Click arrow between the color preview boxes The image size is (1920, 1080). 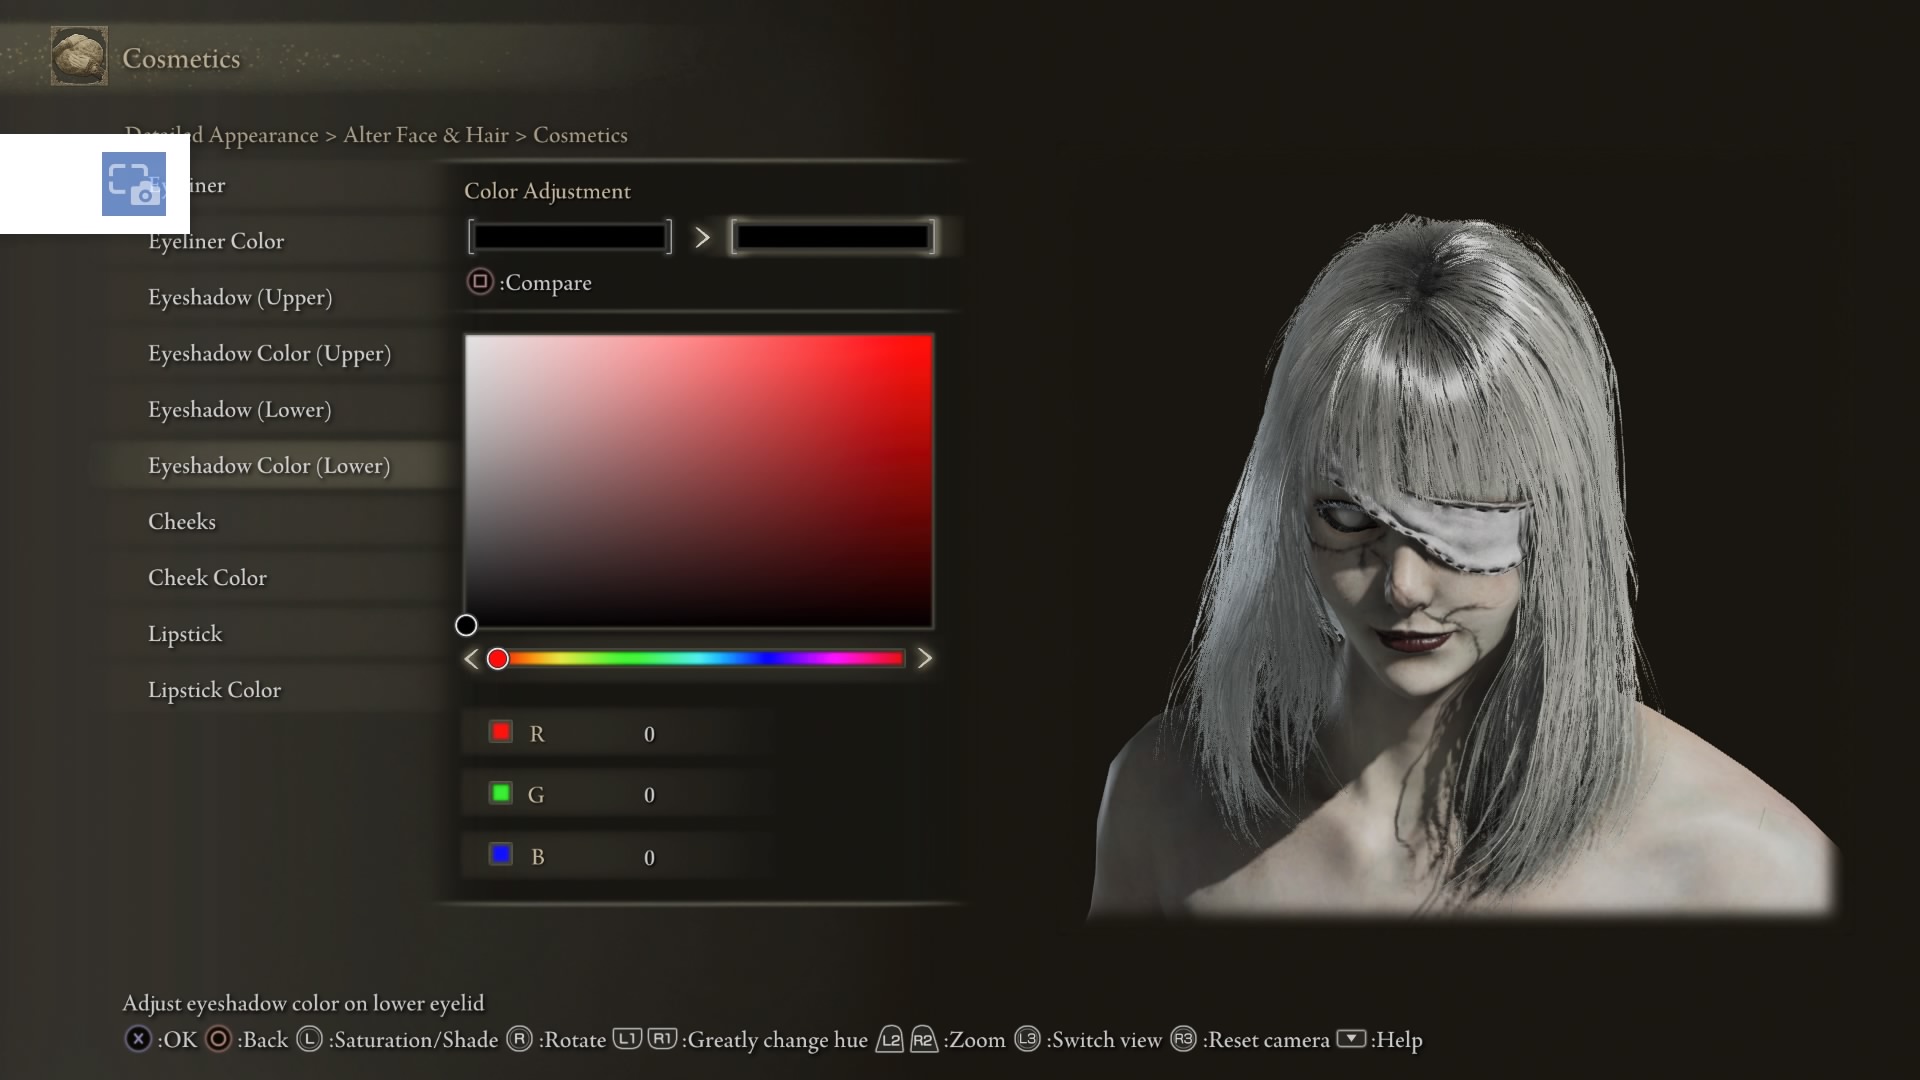[x=702, y=237]
